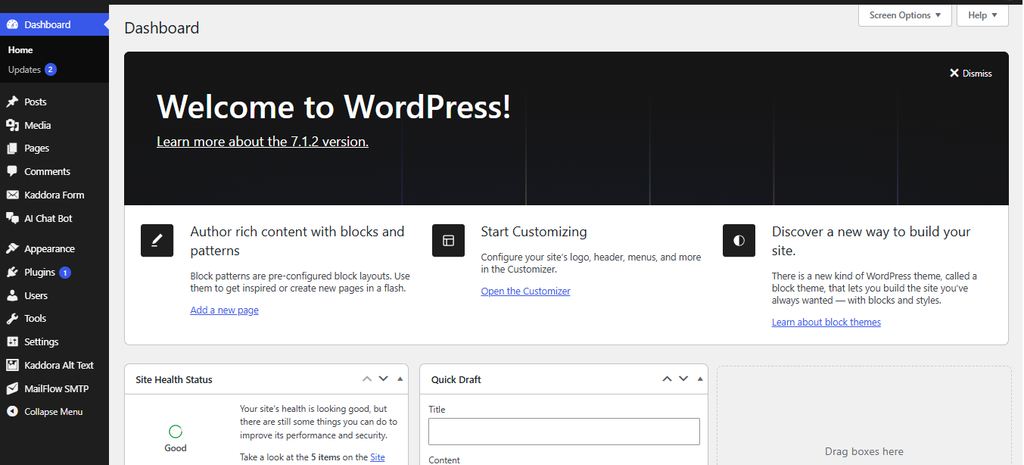Image resolution: width=1024 pixels, height=465 pixels.
Task: Click the Open the Customizer link
Action: click(526, 291)
